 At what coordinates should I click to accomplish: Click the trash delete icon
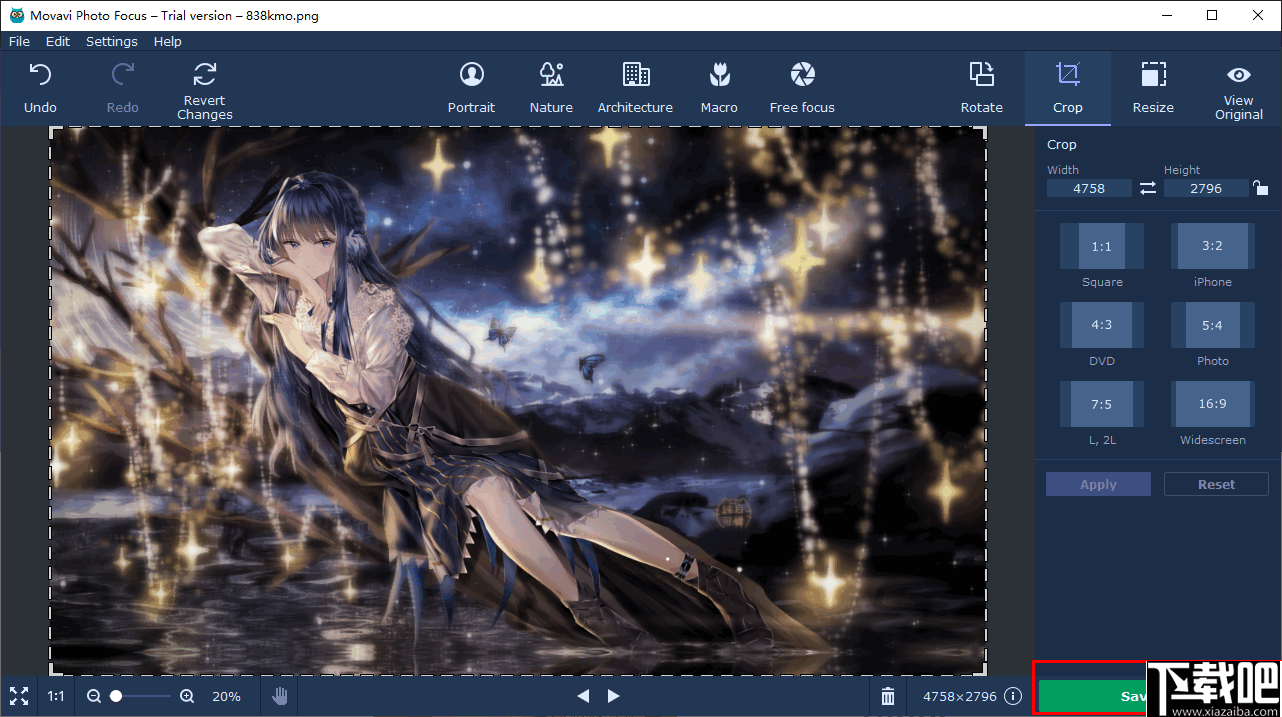tap(888, 696)
